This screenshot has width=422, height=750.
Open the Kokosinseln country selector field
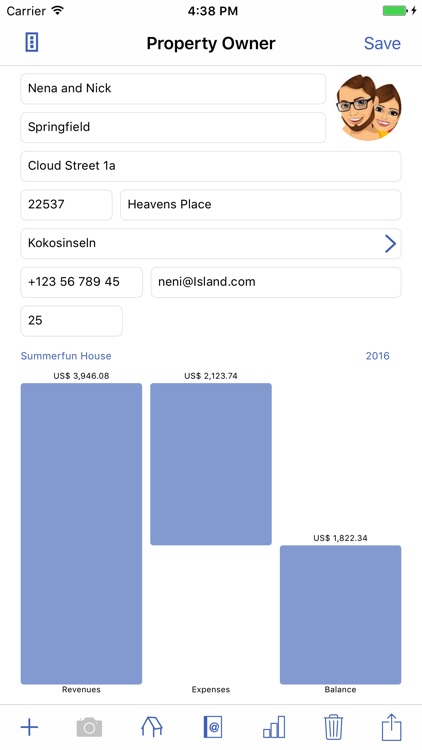[x=211, y=243]
